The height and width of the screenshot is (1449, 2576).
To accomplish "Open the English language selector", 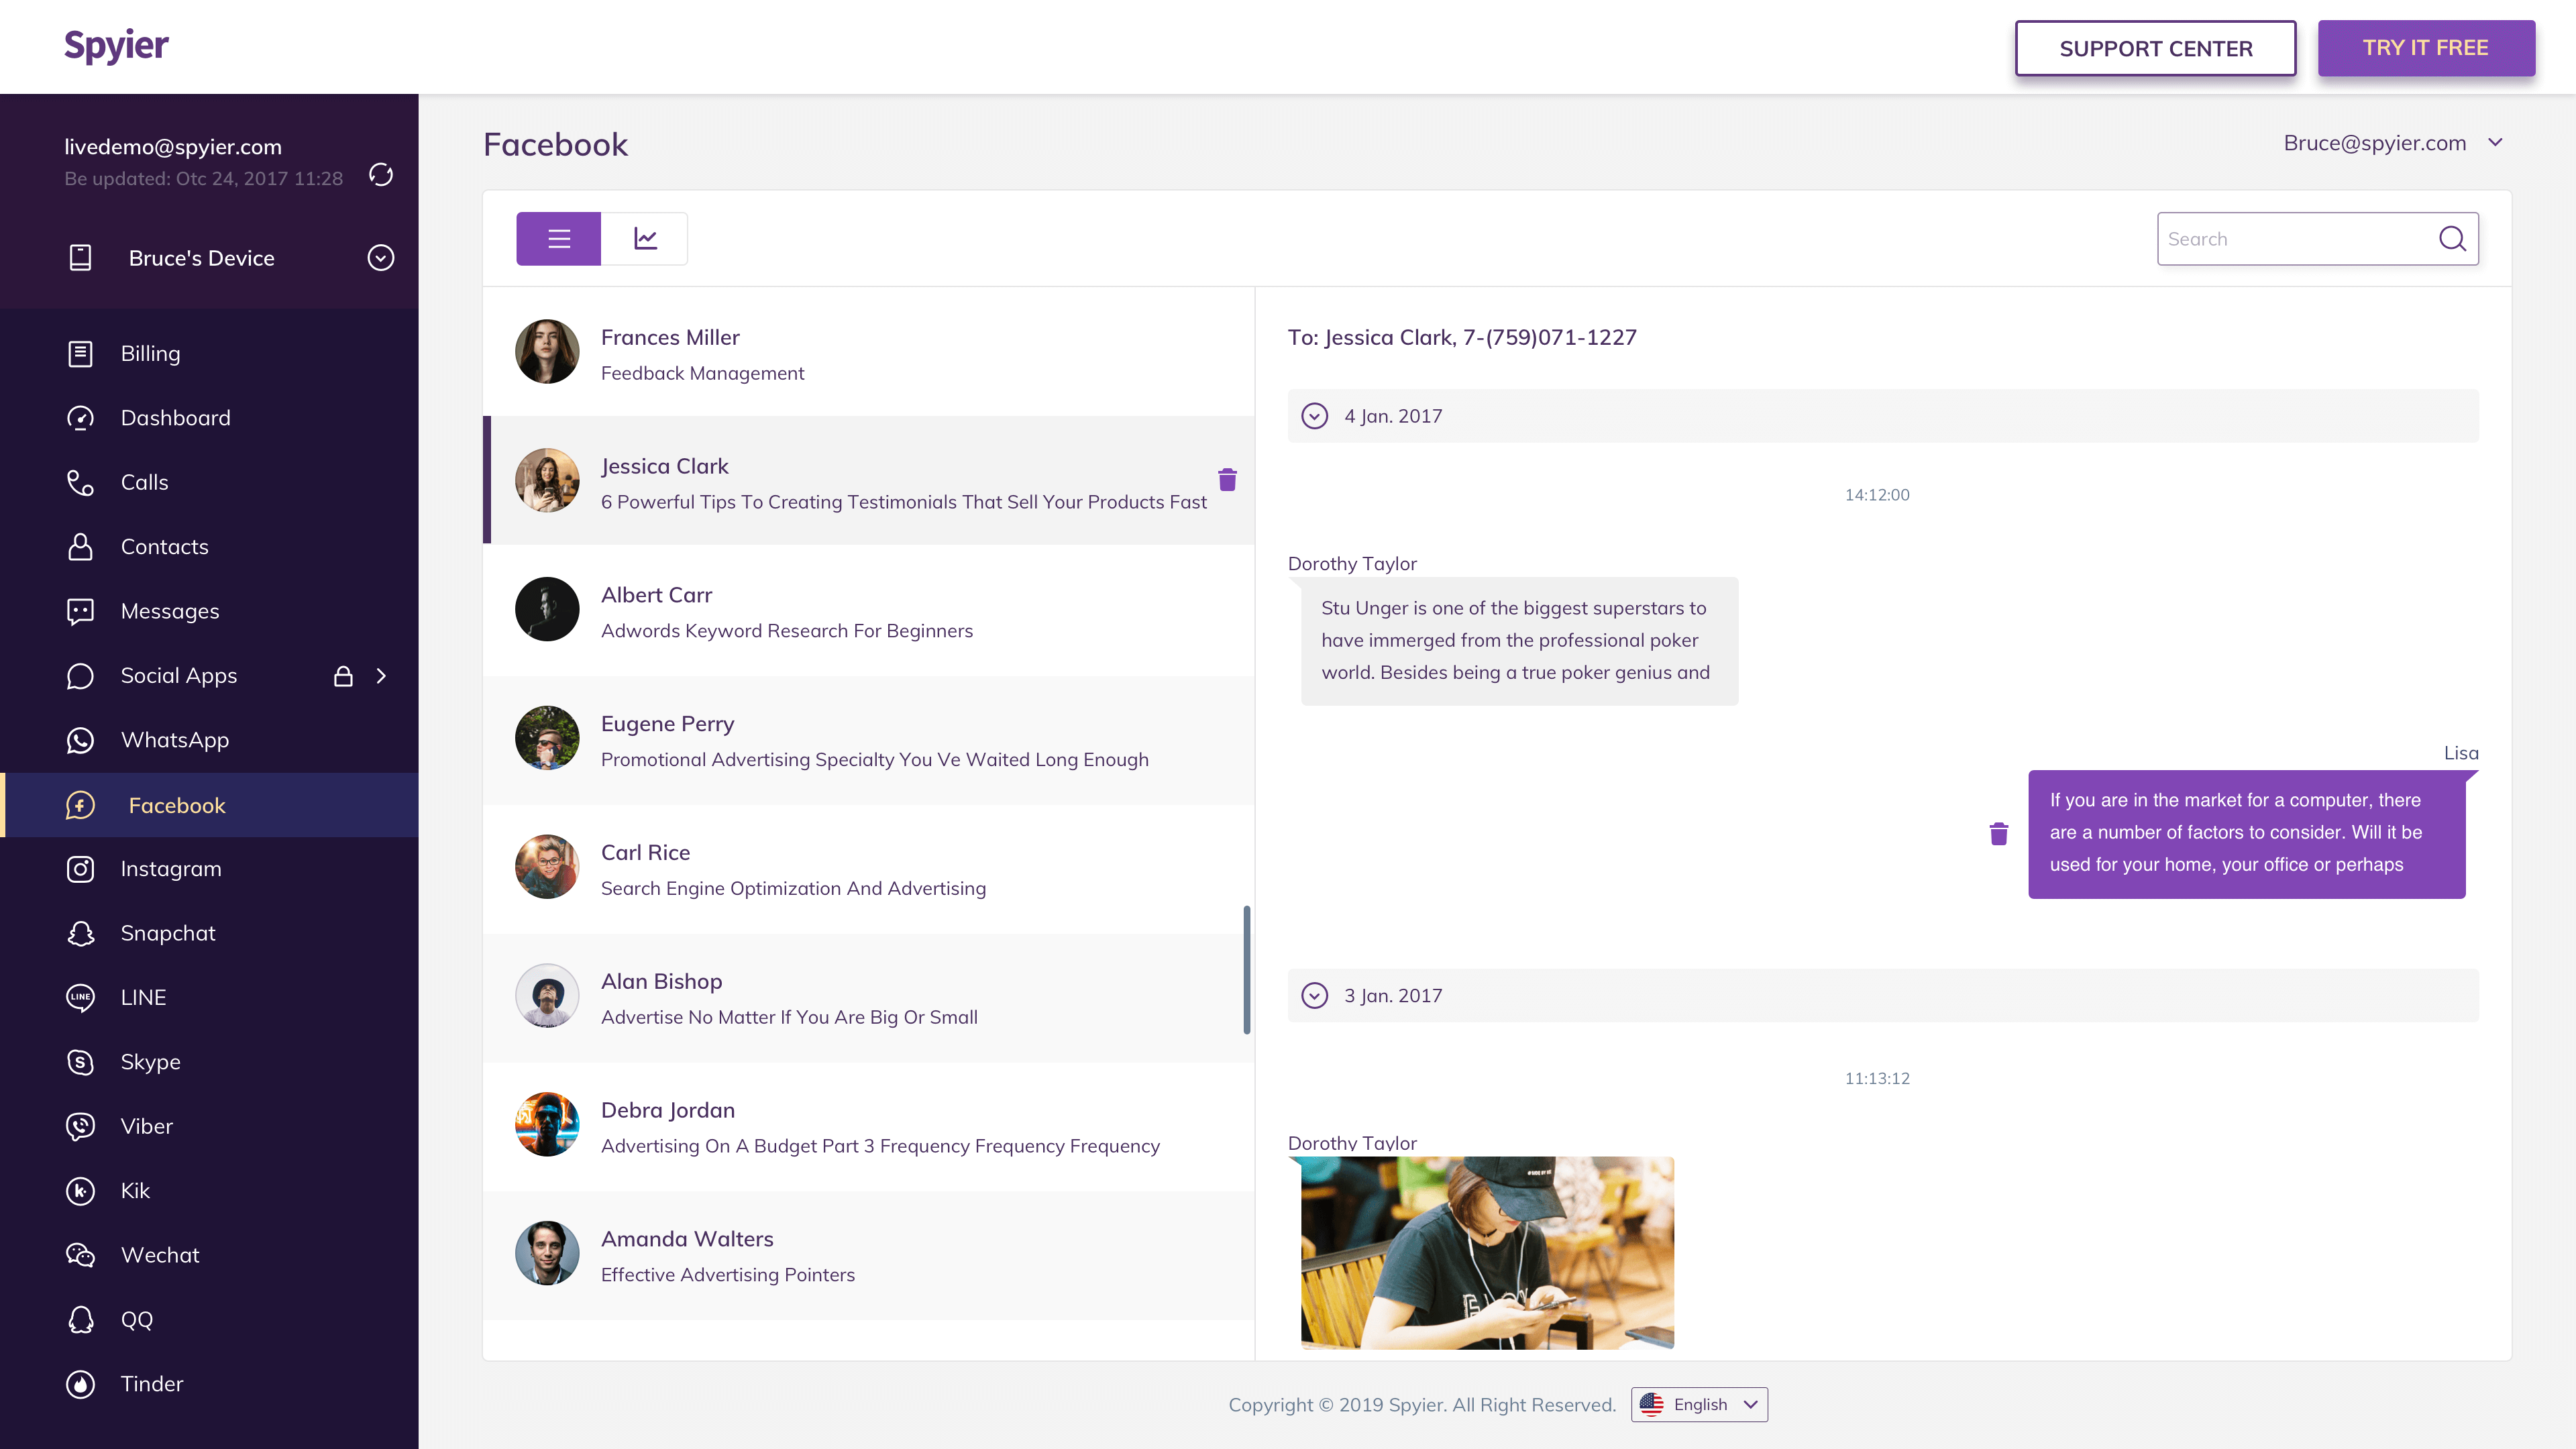I will click(1699, 1404).
